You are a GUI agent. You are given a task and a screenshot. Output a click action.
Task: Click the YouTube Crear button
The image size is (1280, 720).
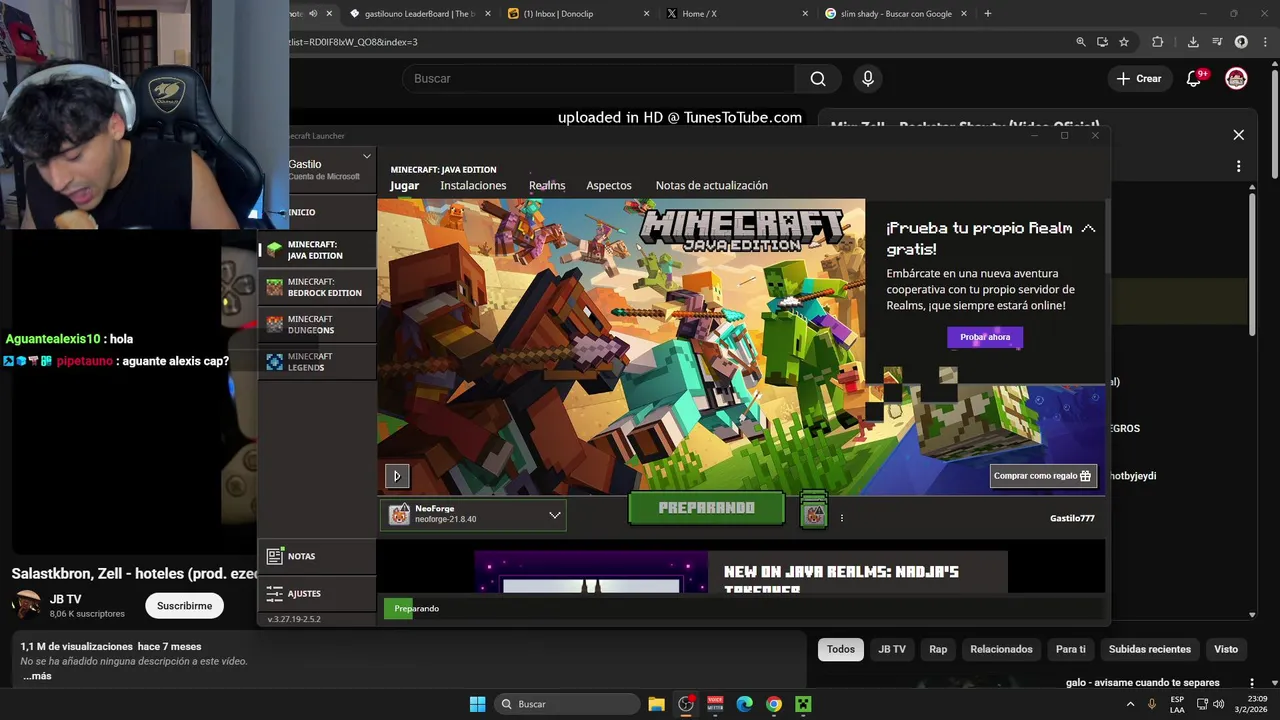(1139, 79)
